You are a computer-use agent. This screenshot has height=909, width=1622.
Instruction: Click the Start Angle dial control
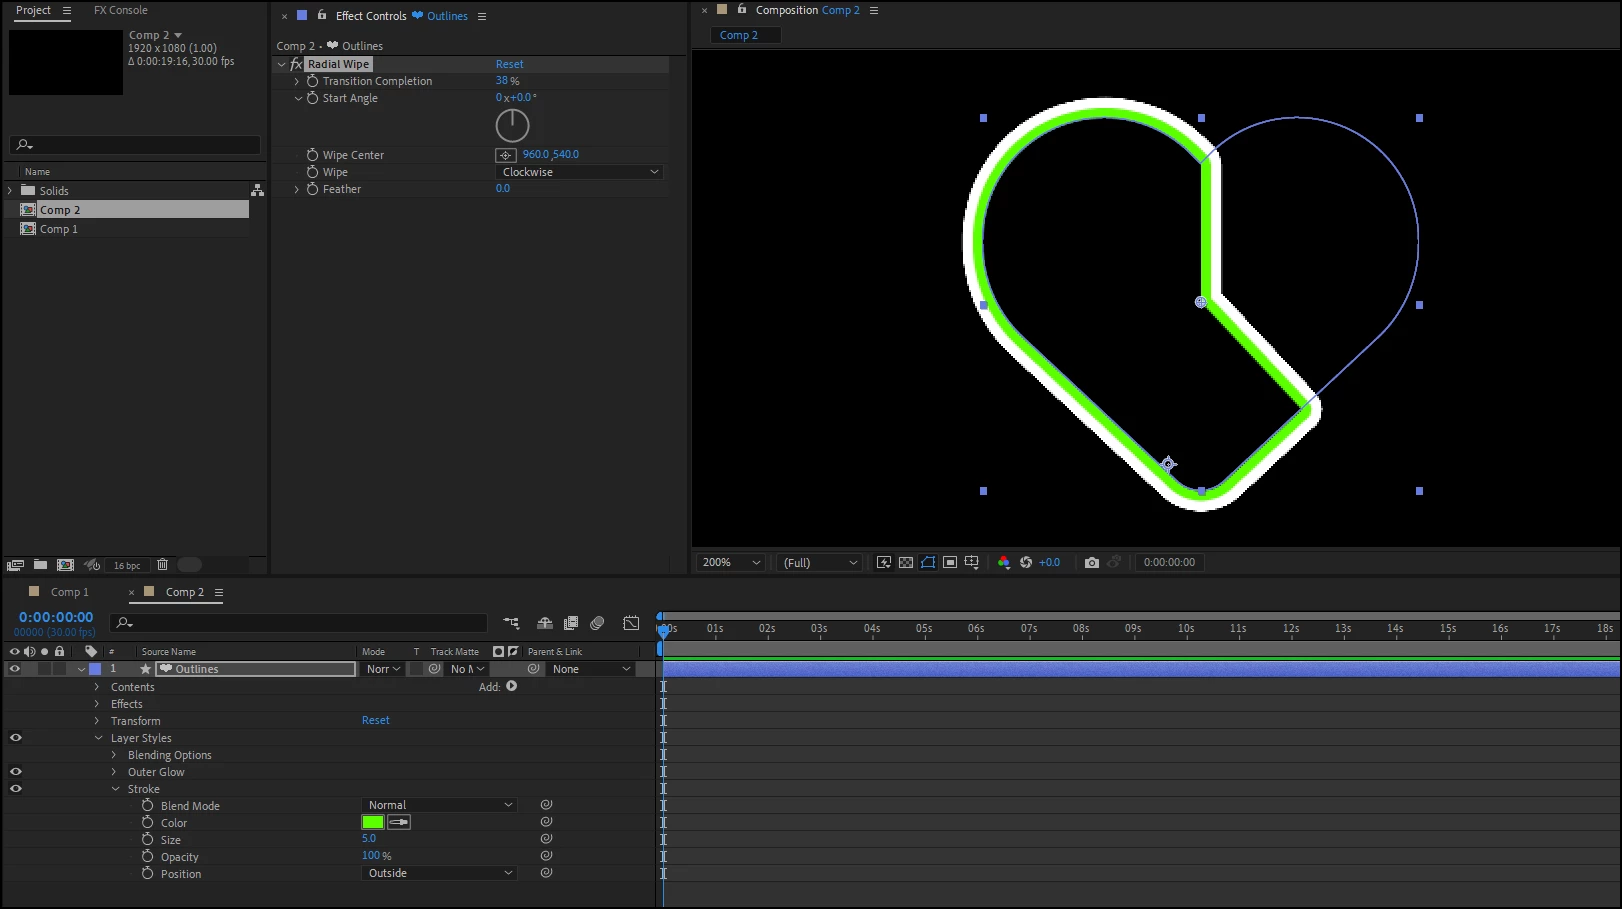coord(512,125)
